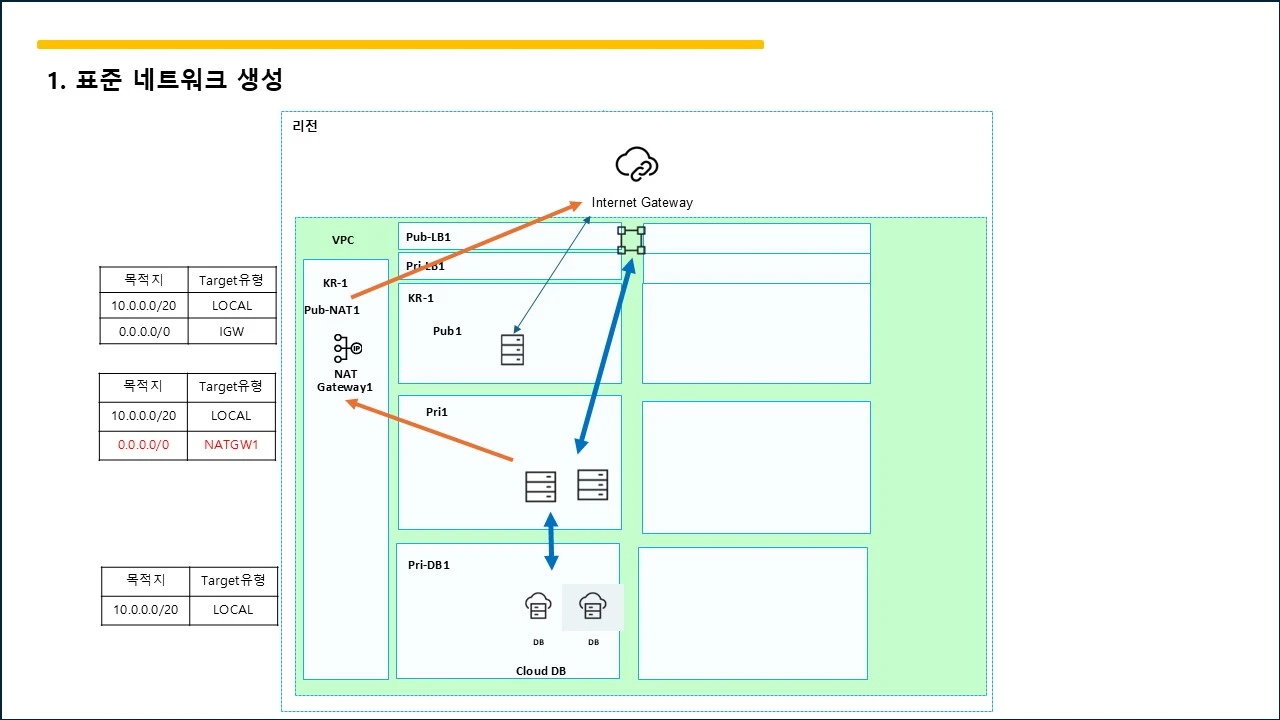Click the right server icon in Pri1

pyautogui.click(x=593, y=485)
